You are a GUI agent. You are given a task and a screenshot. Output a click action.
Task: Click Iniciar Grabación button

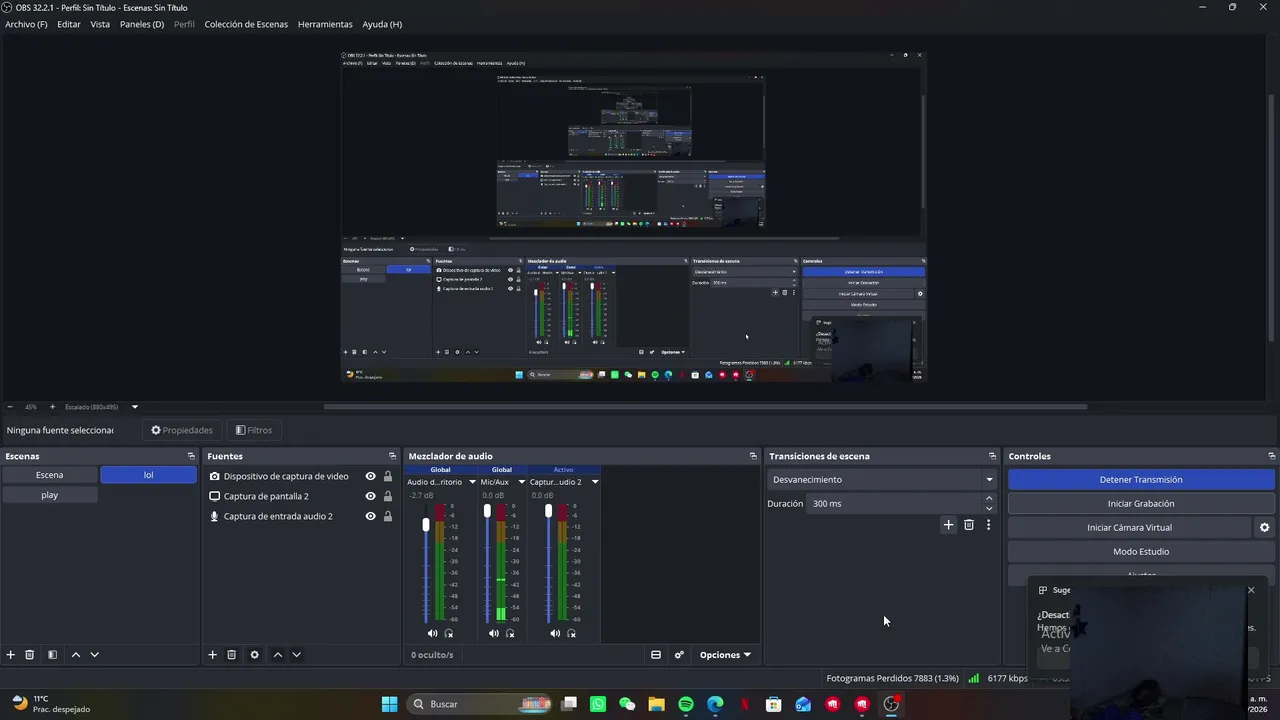[1141, 503]
